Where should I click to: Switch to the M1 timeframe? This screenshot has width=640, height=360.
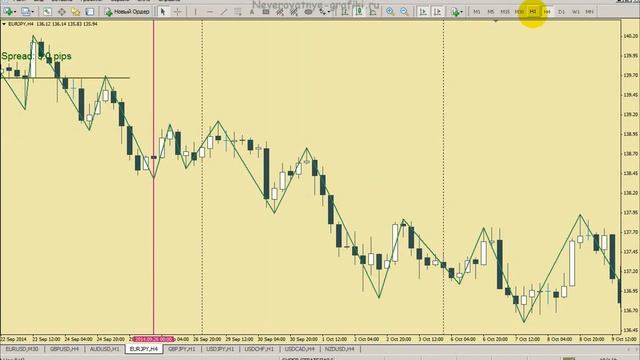pos(477,12)
